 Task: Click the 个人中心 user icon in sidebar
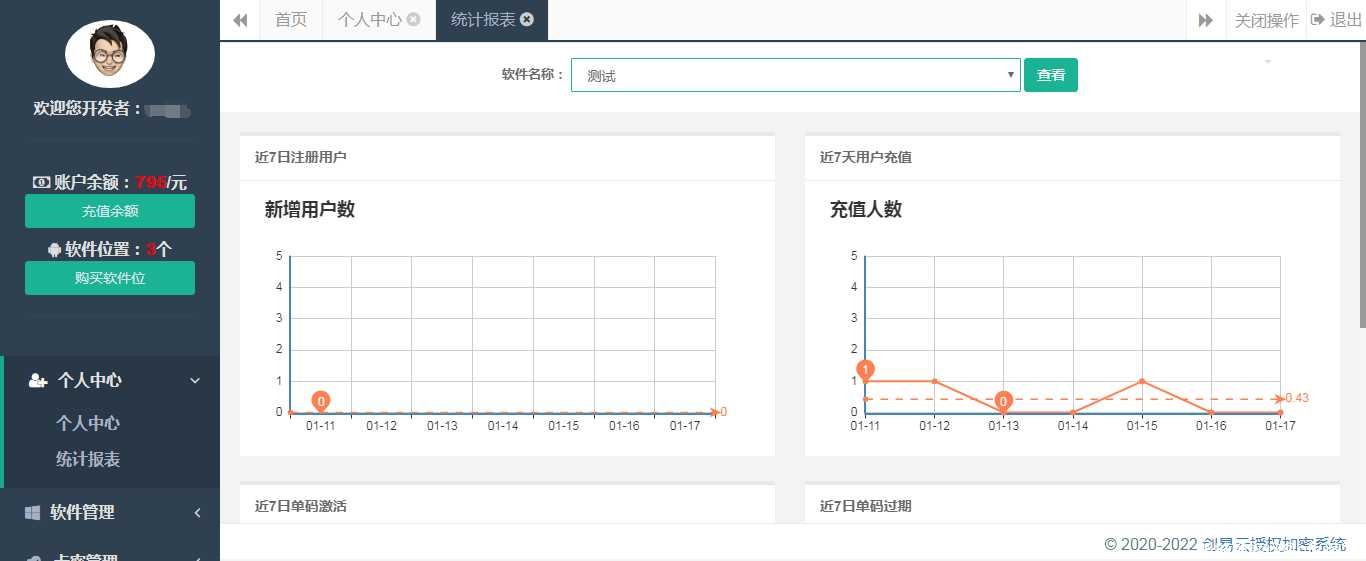coord(38,380)
